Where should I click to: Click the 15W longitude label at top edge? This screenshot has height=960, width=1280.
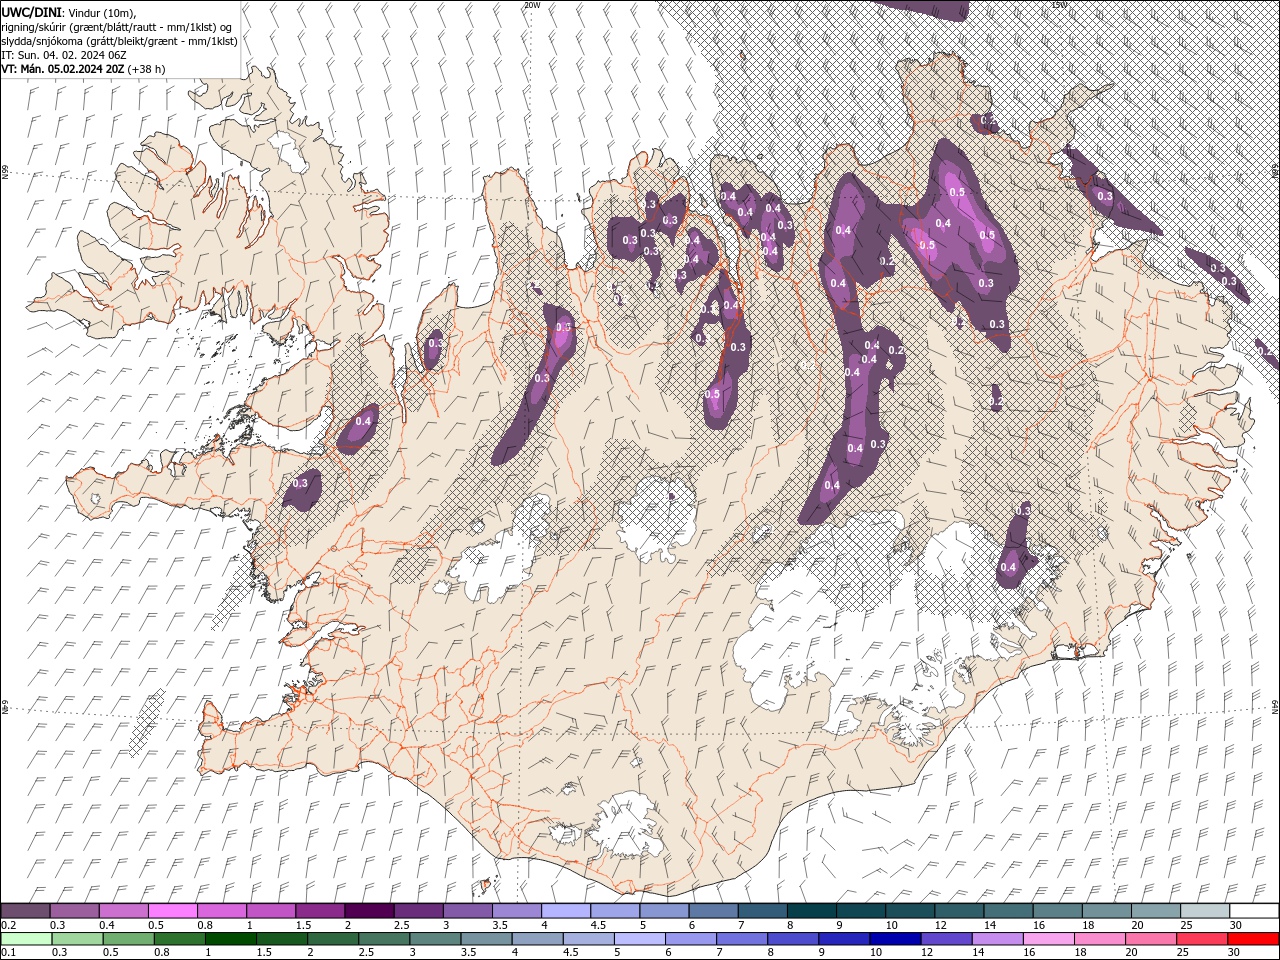pos(1060,5)
